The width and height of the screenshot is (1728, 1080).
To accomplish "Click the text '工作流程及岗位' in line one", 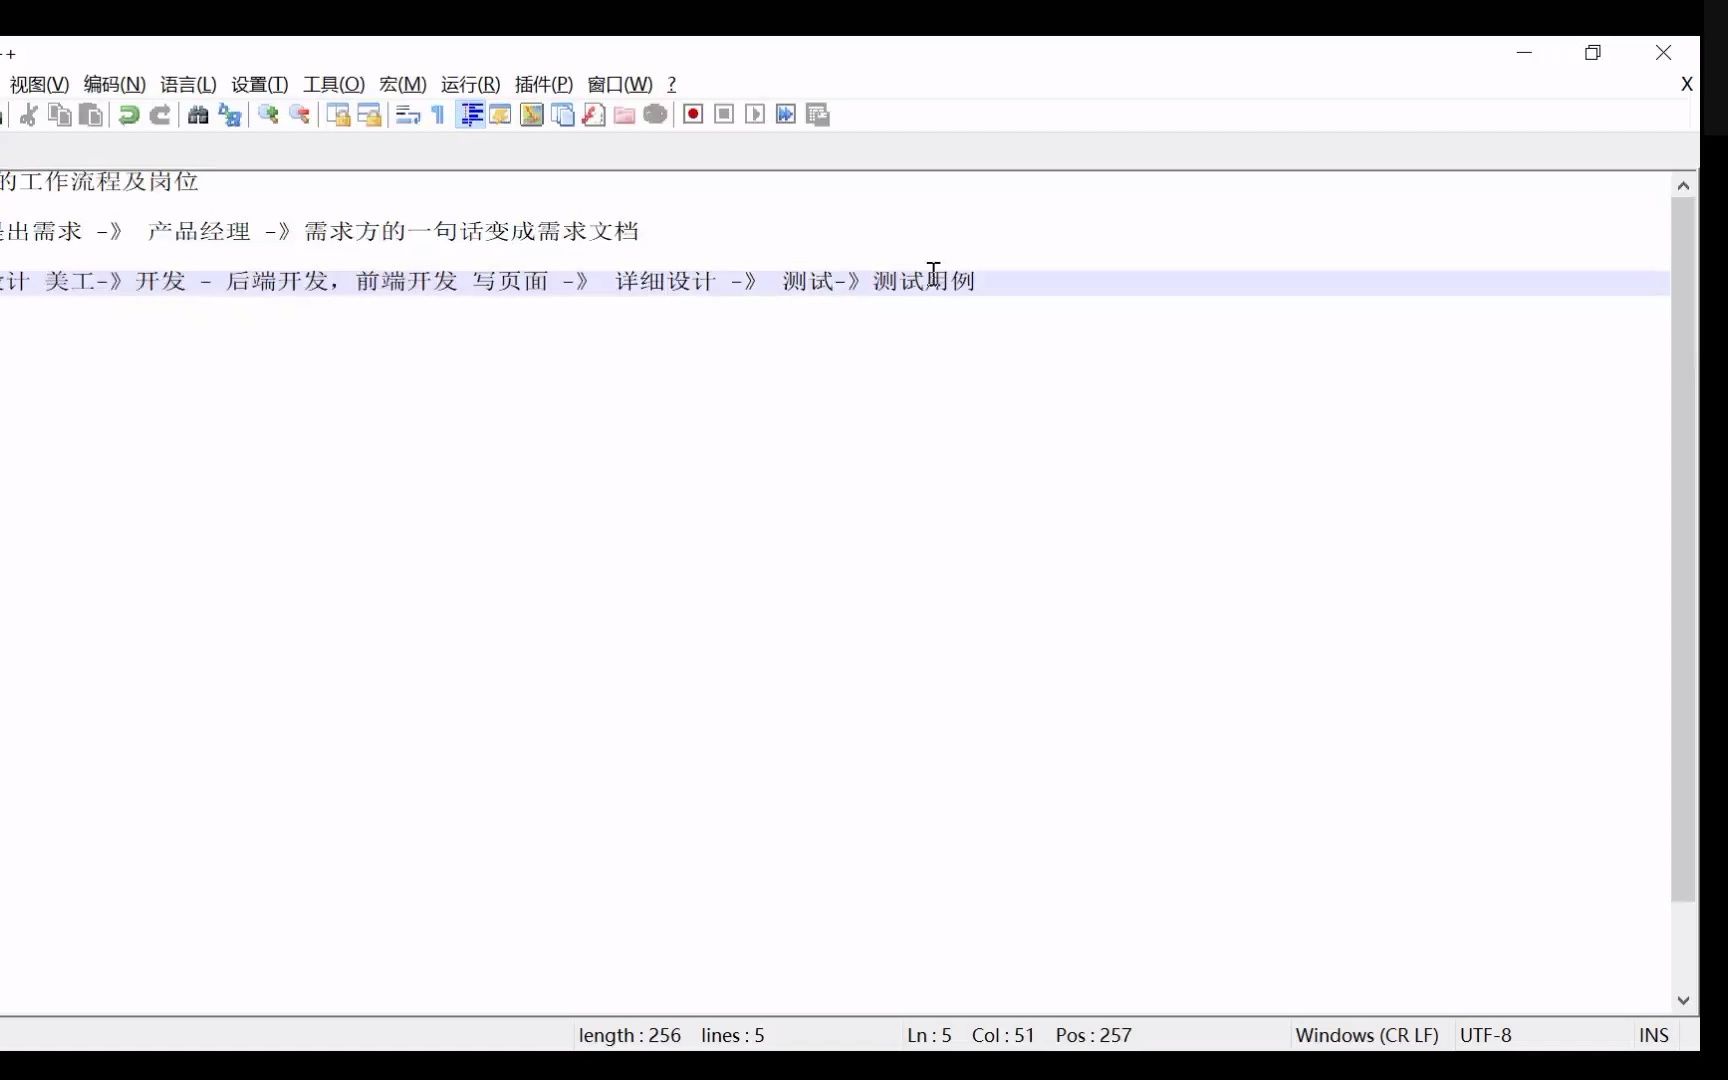I will 110,182.
